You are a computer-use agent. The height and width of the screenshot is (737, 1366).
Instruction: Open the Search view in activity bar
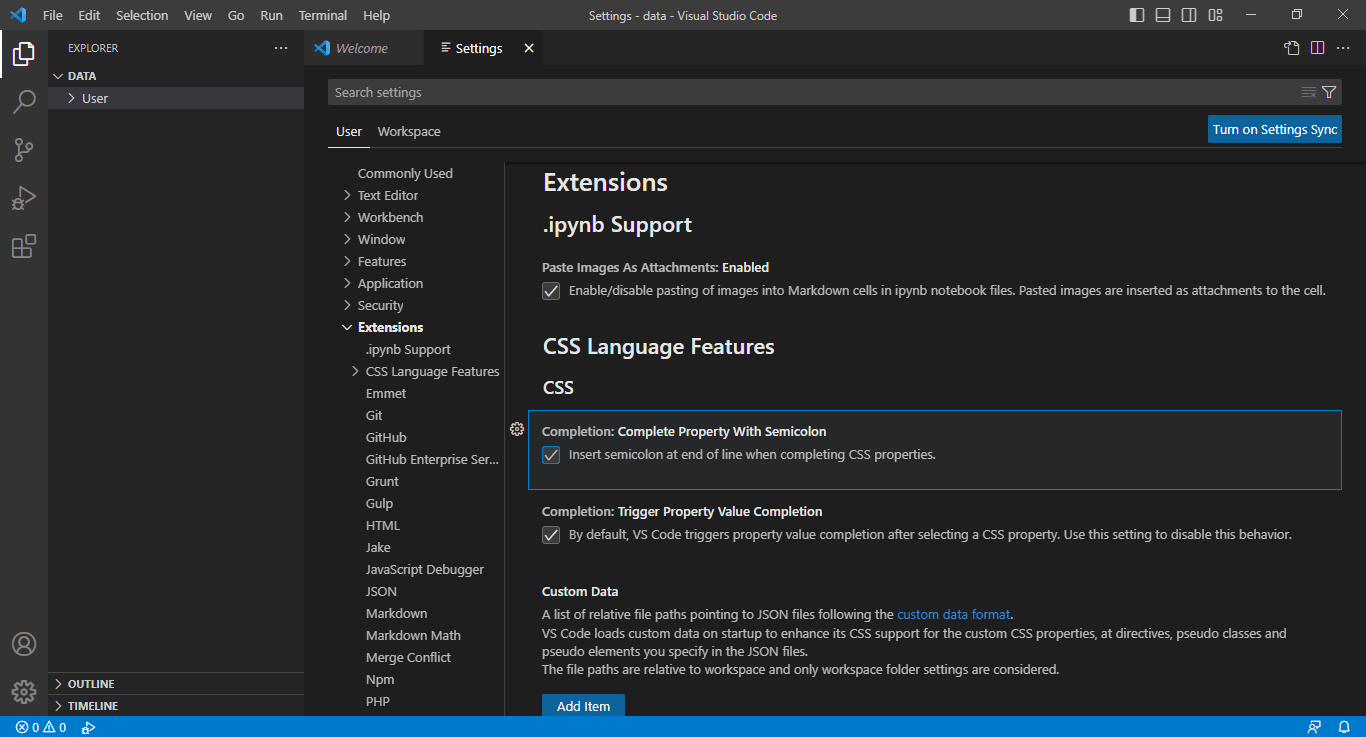24,102
